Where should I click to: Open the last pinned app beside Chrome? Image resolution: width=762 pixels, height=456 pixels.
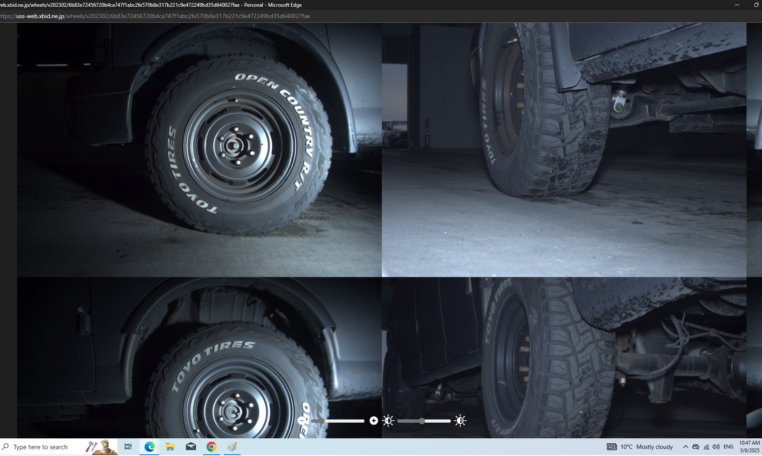point(232,447)
